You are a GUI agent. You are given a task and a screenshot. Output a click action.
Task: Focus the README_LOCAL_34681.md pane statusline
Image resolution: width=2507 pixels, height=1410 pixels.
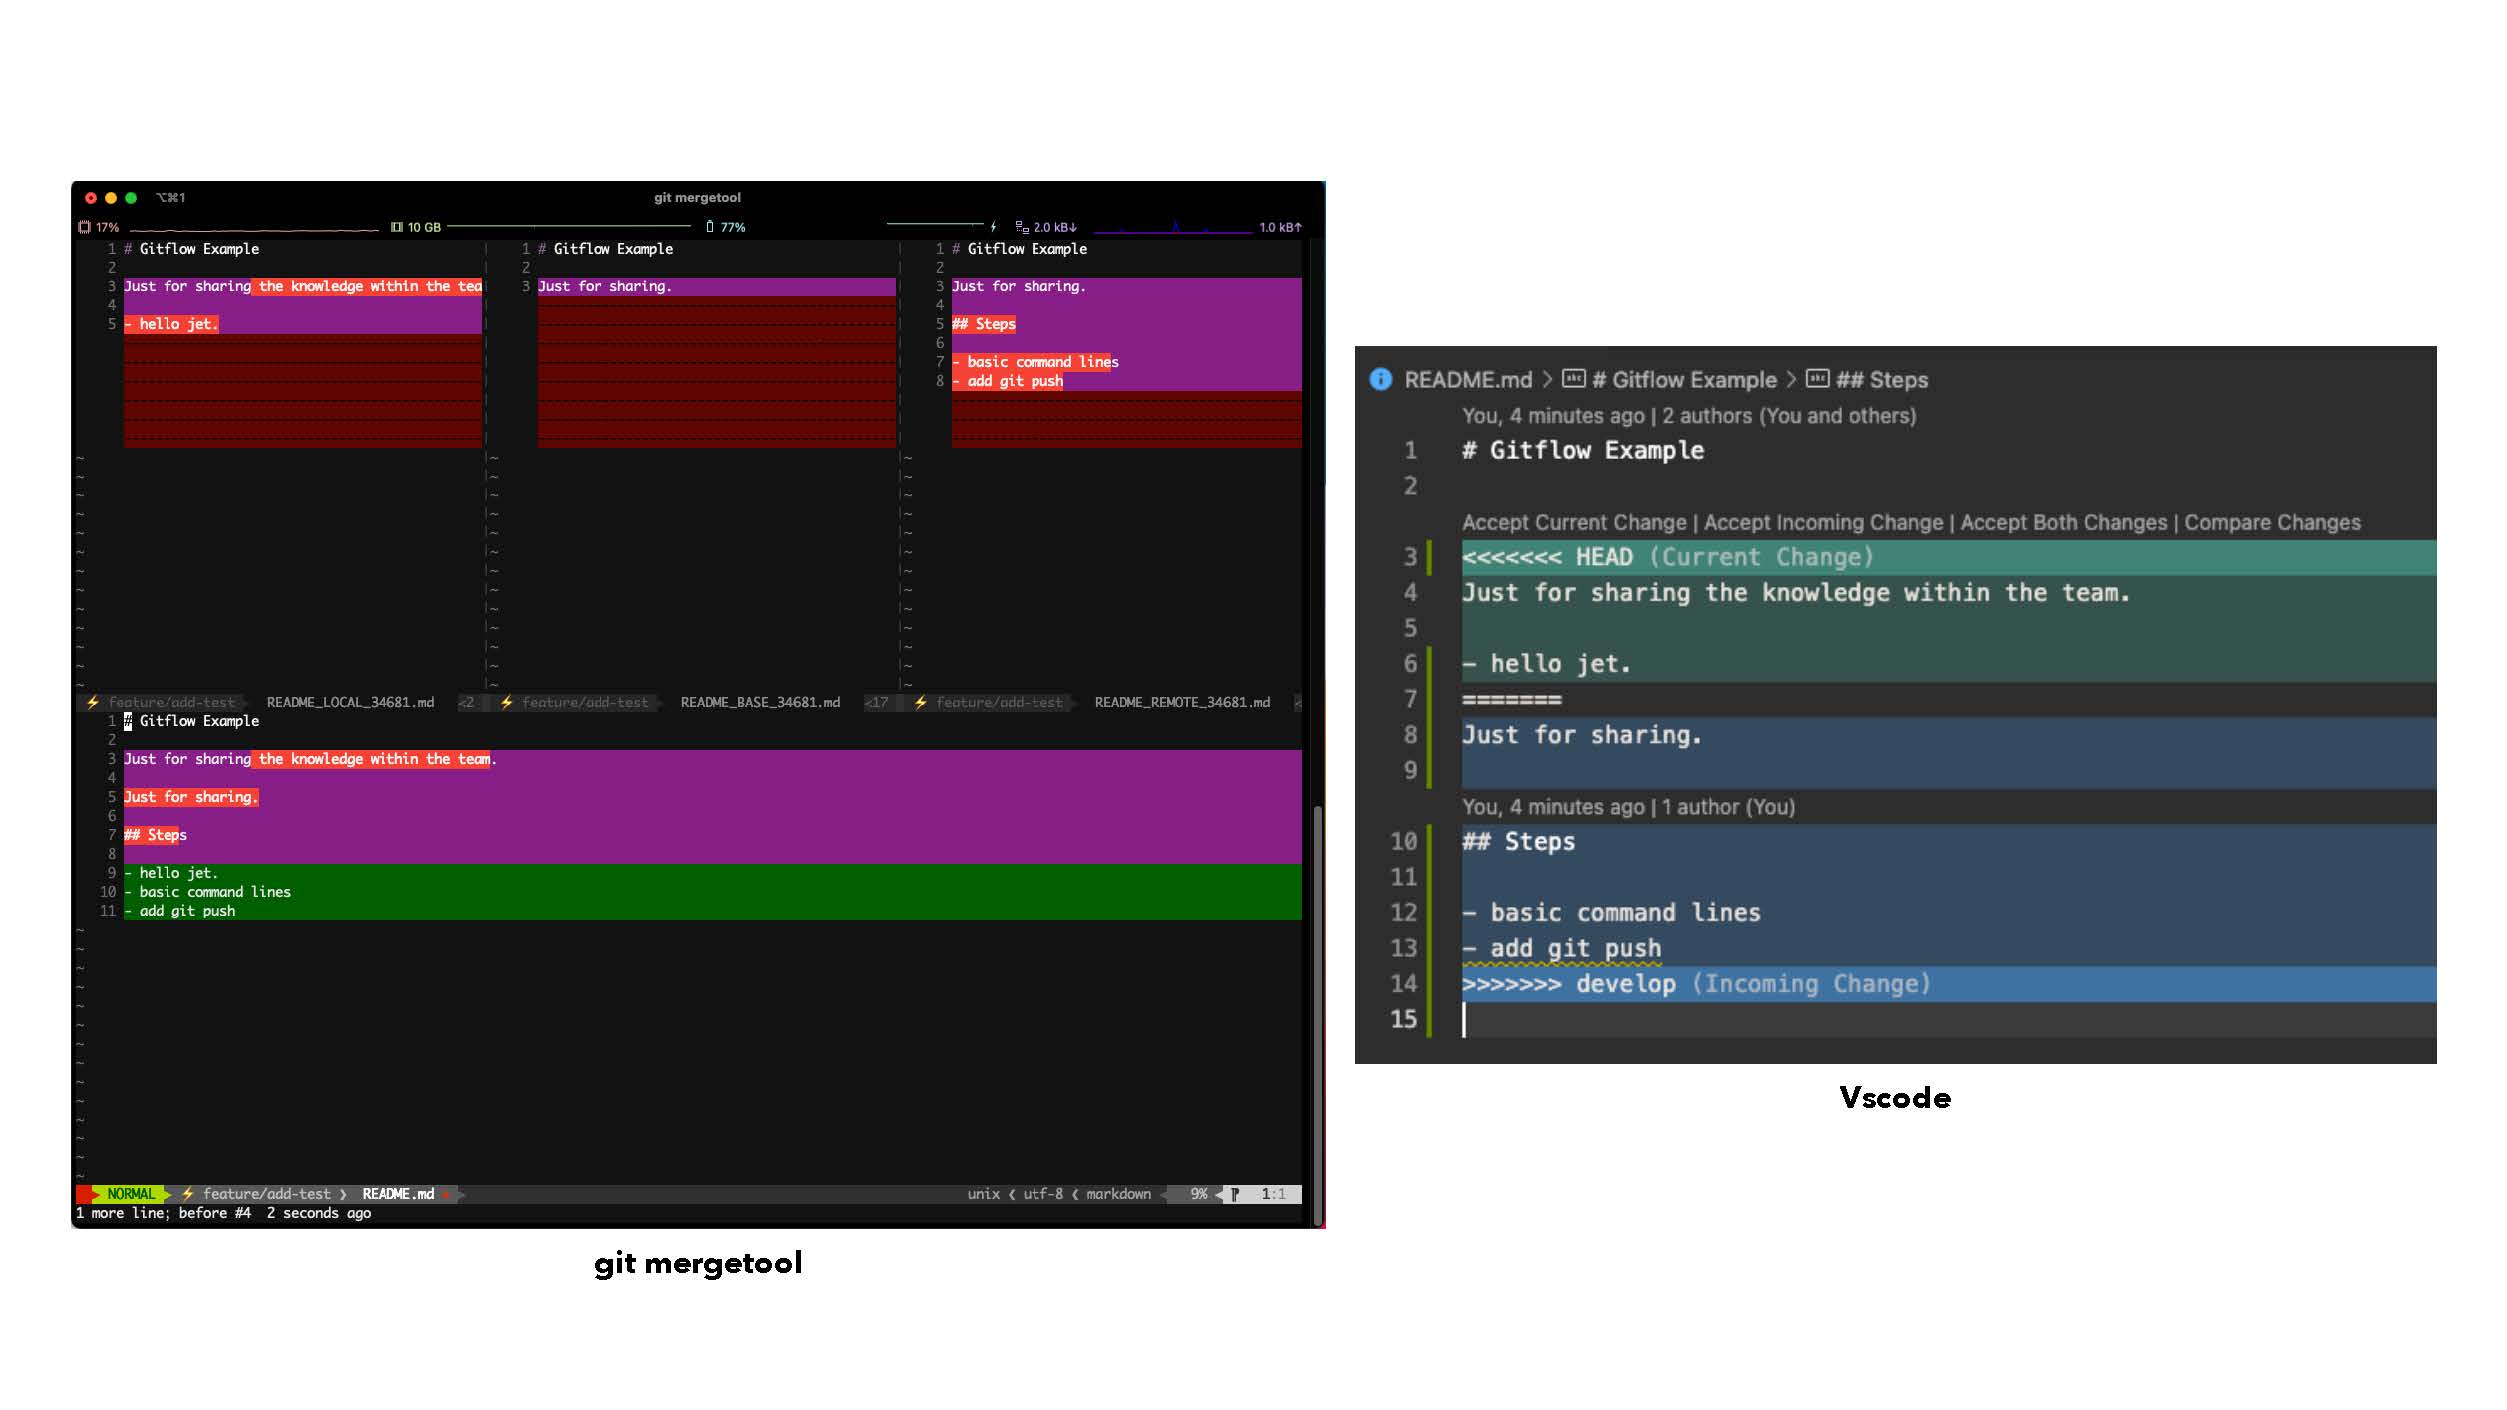[350, 703]
